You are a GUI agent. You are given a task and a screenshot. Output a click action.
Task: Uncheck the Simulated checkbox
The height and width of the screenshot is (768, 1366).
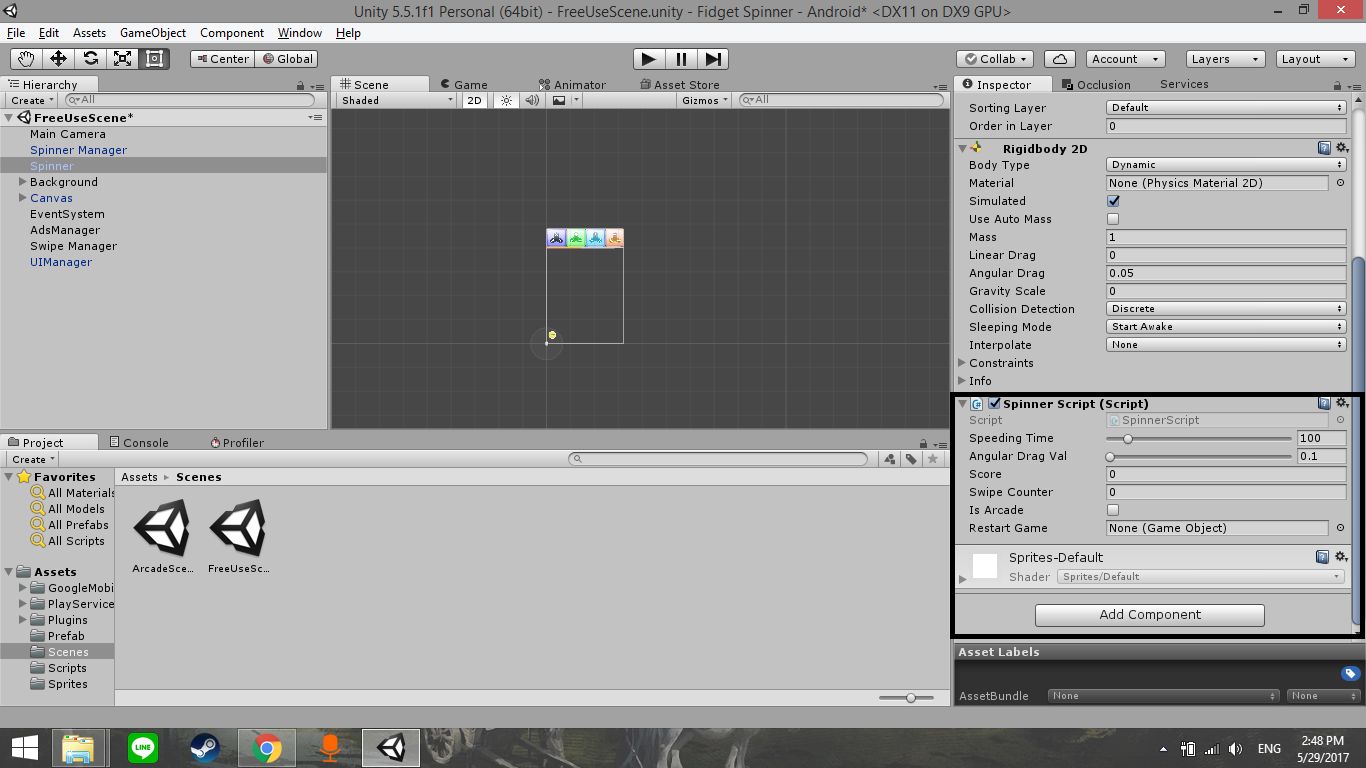(x=1113, y=201)
